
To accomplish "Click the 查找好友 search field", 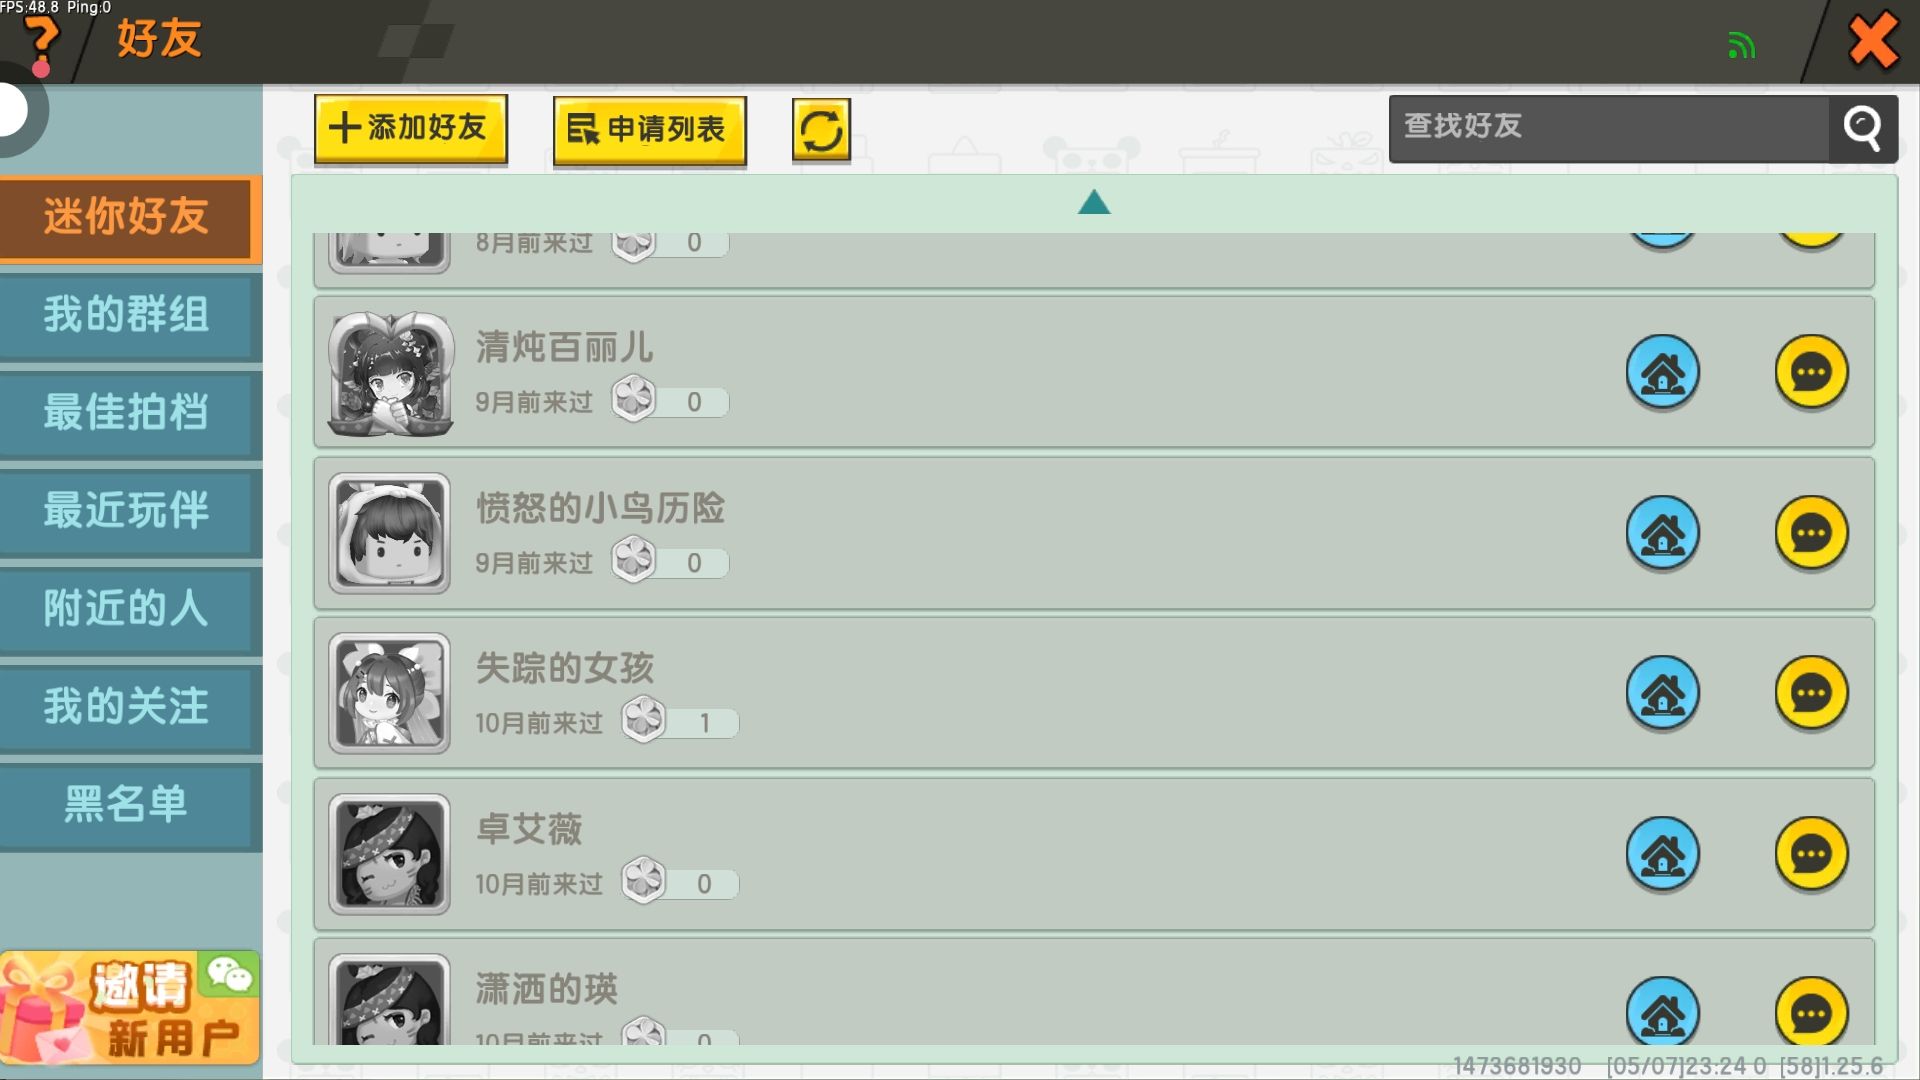I will (x=1607, y=128).
